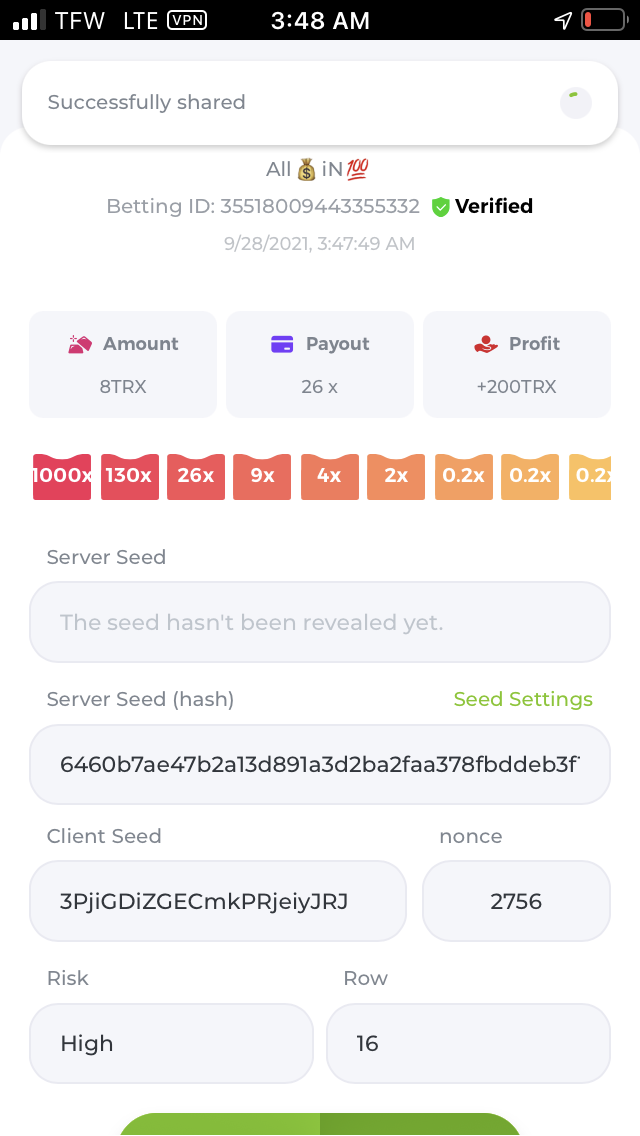Click the nonce field showing 2756
The height and width of the screenshot is (1136, 640).
coord(516,901)
